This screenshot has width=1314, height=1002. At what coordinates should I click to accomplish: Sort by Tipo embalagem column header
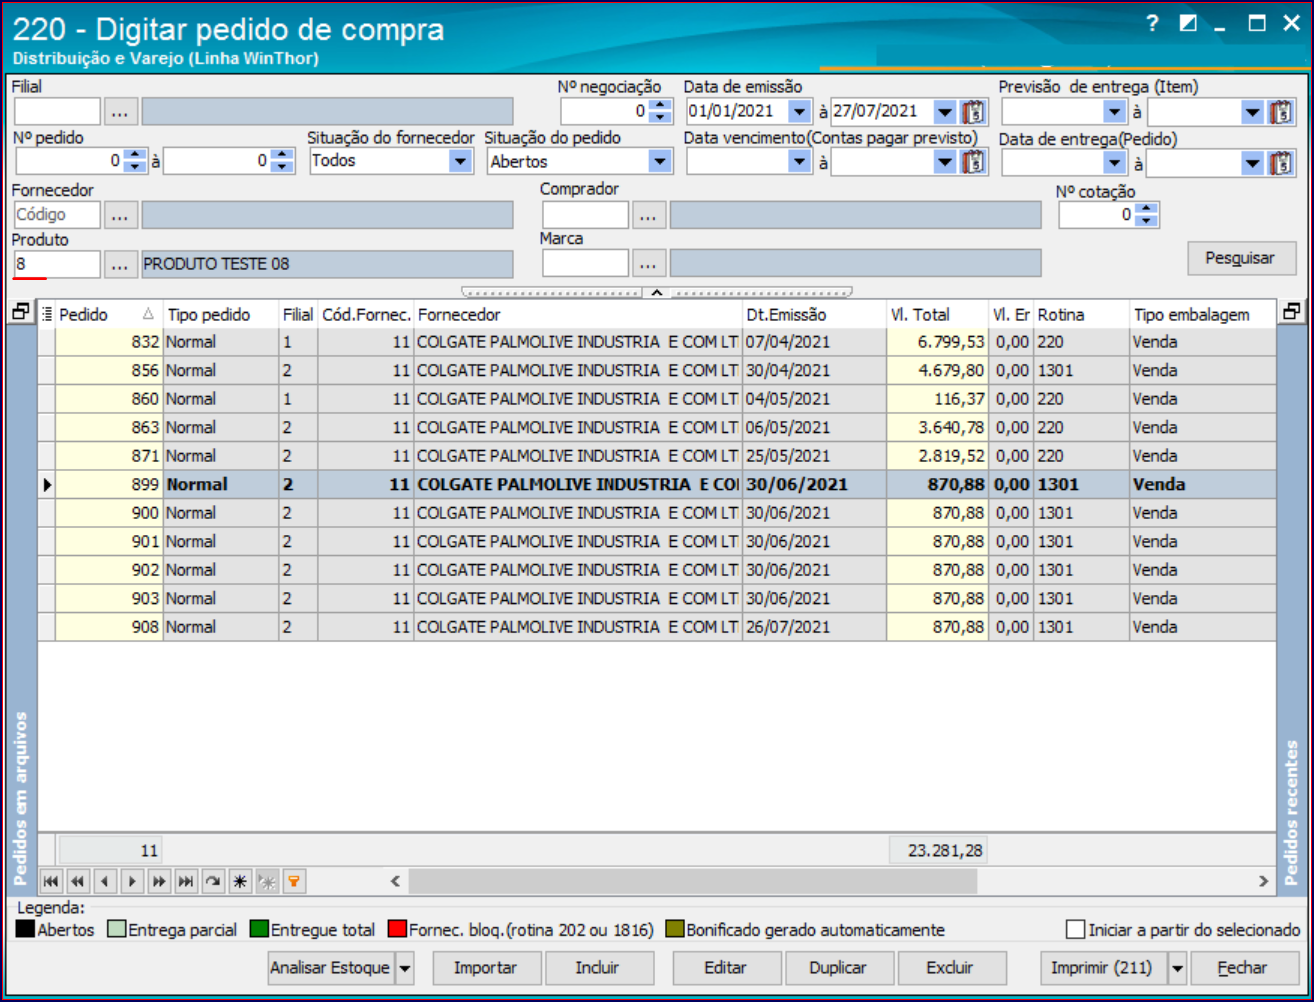pyautogui.click(x=1203, y=314)
